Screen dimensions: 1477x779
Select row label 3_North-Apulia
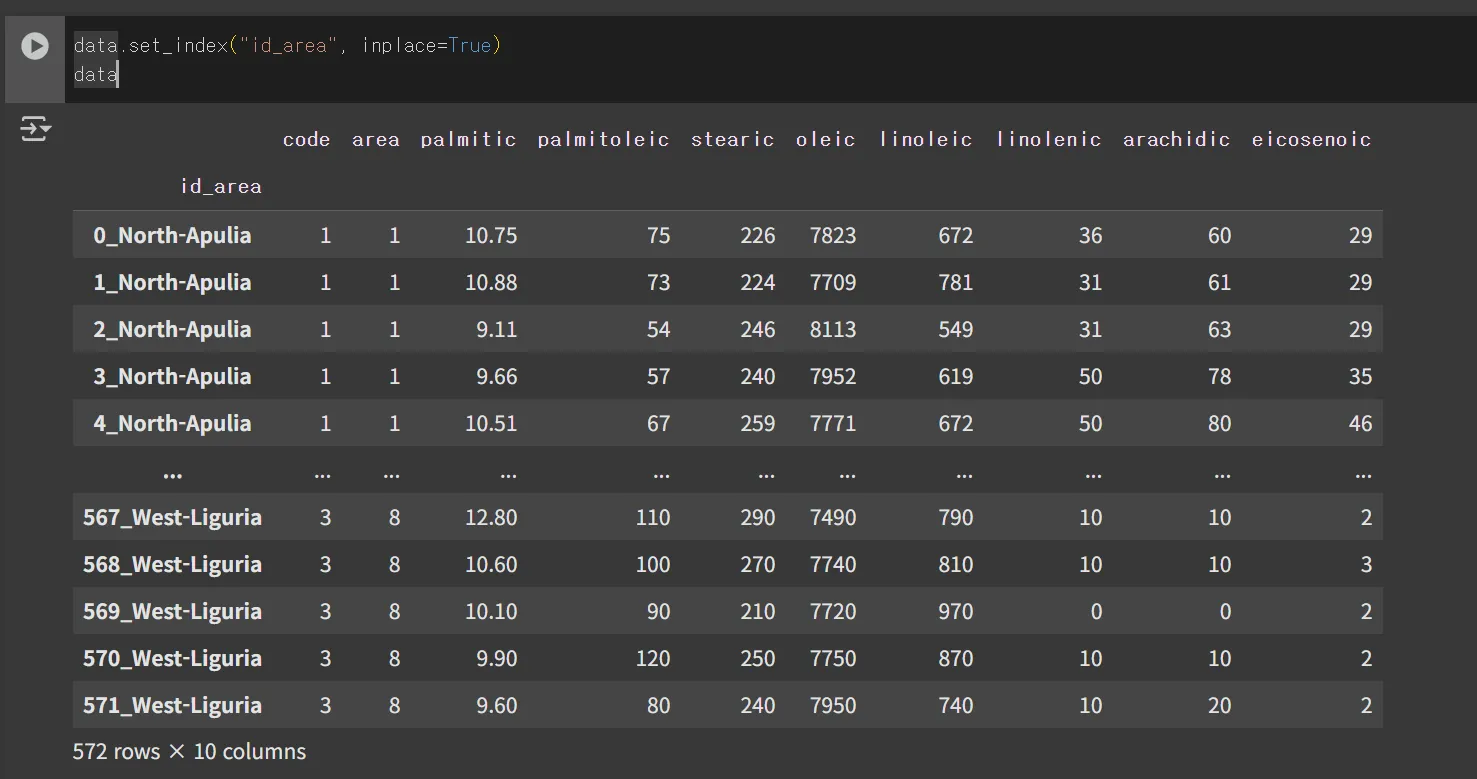tap(172, 377)
